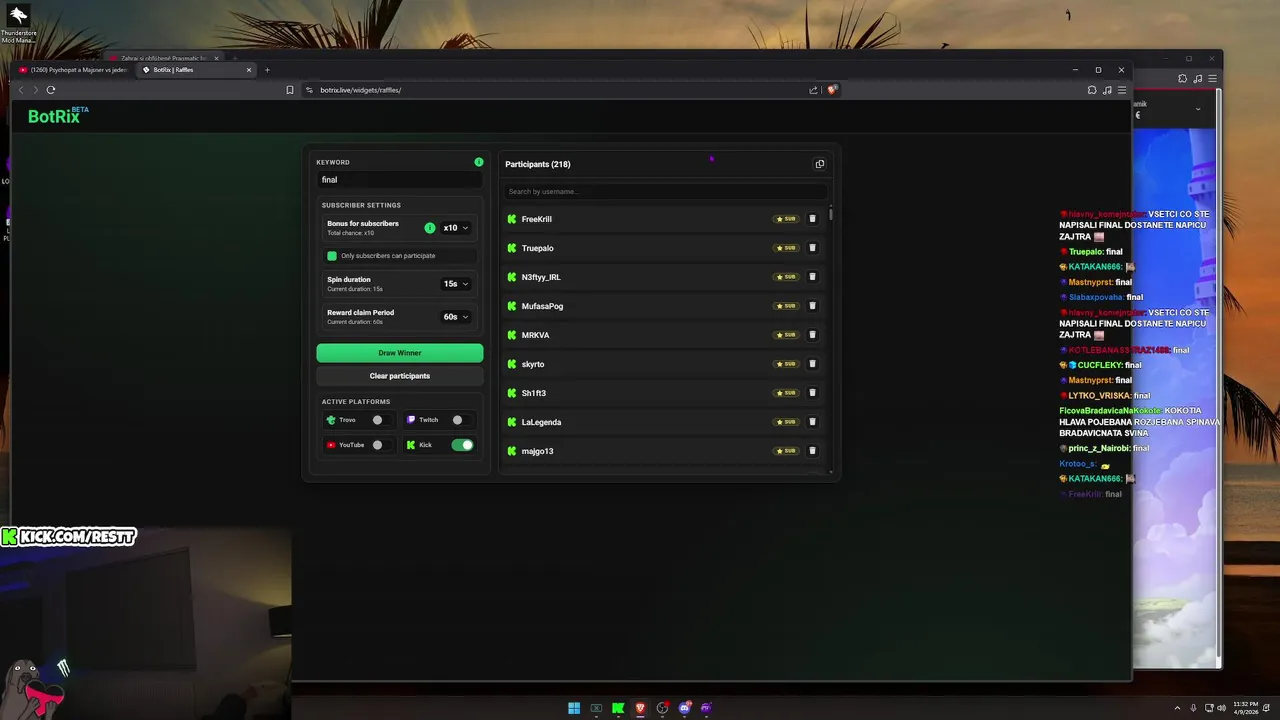Go back using the browser back arrow

tap(21, 90)
